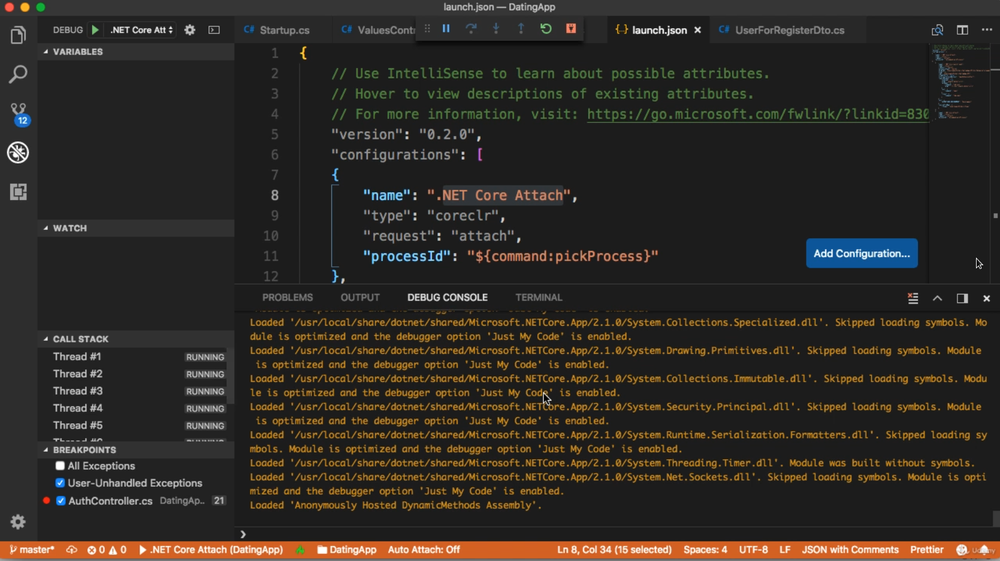Select Thread #3 in the call stack
The image size is (1000, 561).
[136, 391]
